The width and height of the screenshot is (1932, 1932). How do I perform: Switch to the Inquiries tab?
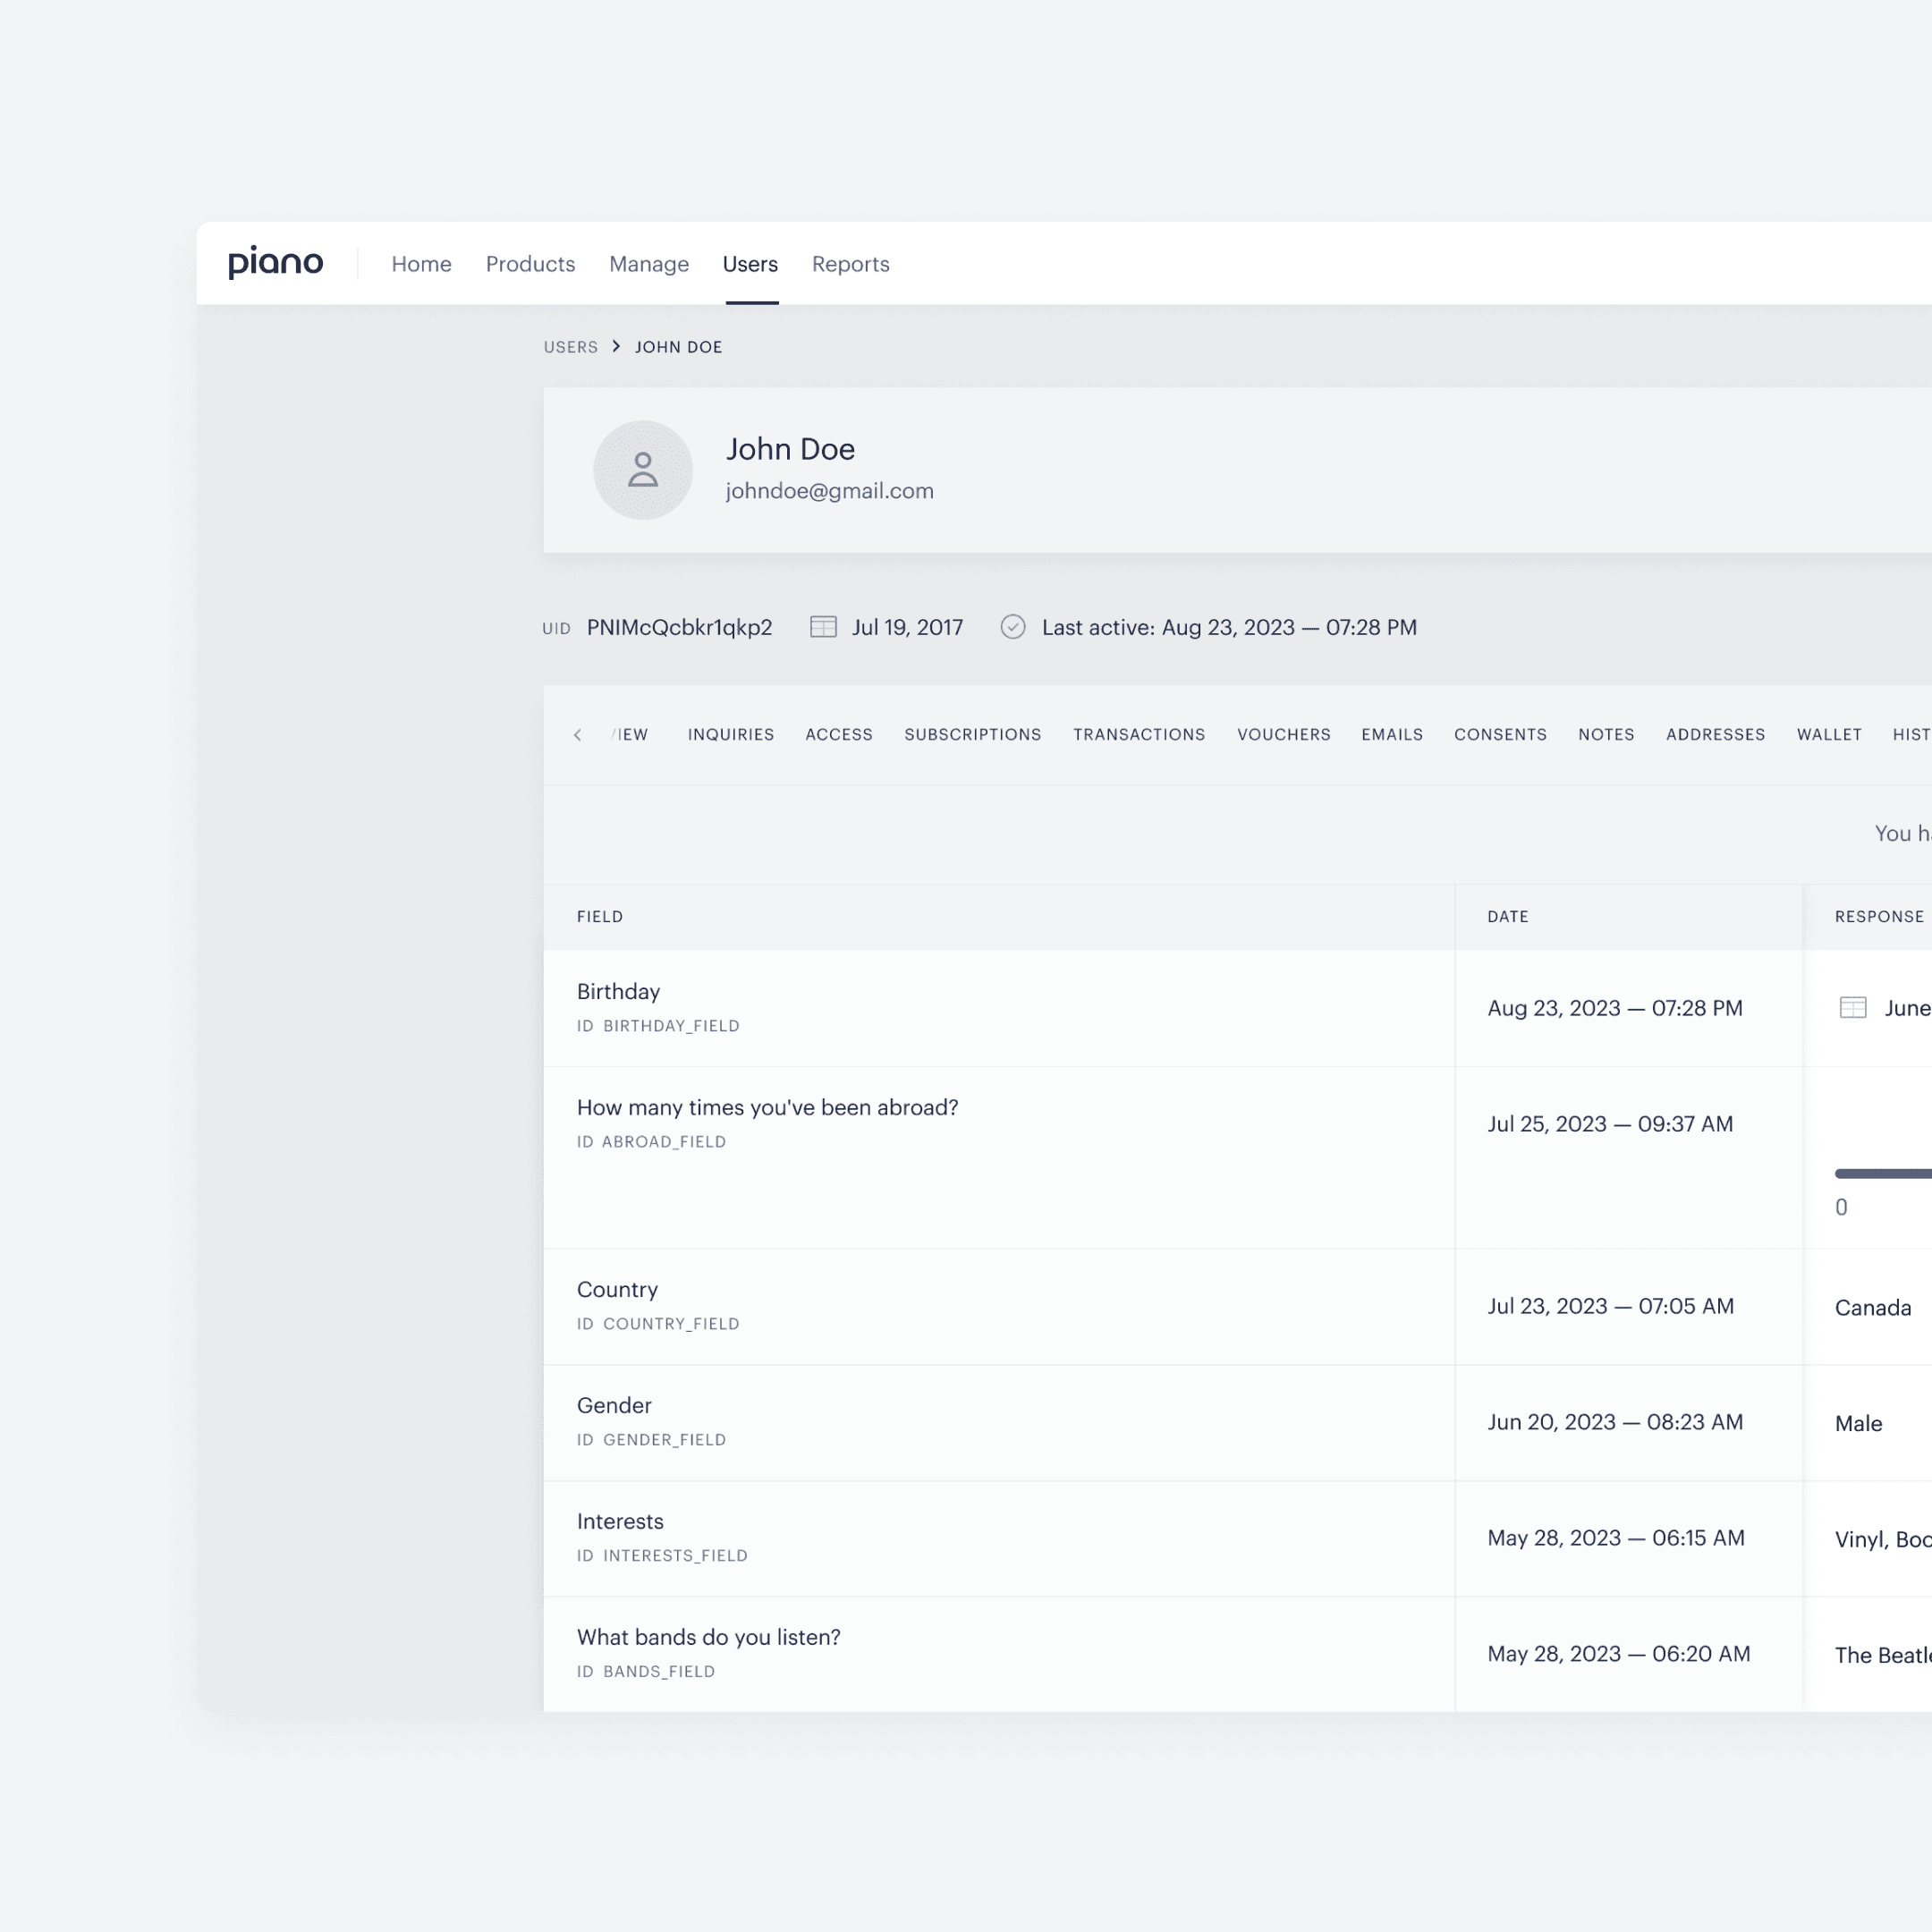click(731, 735)
